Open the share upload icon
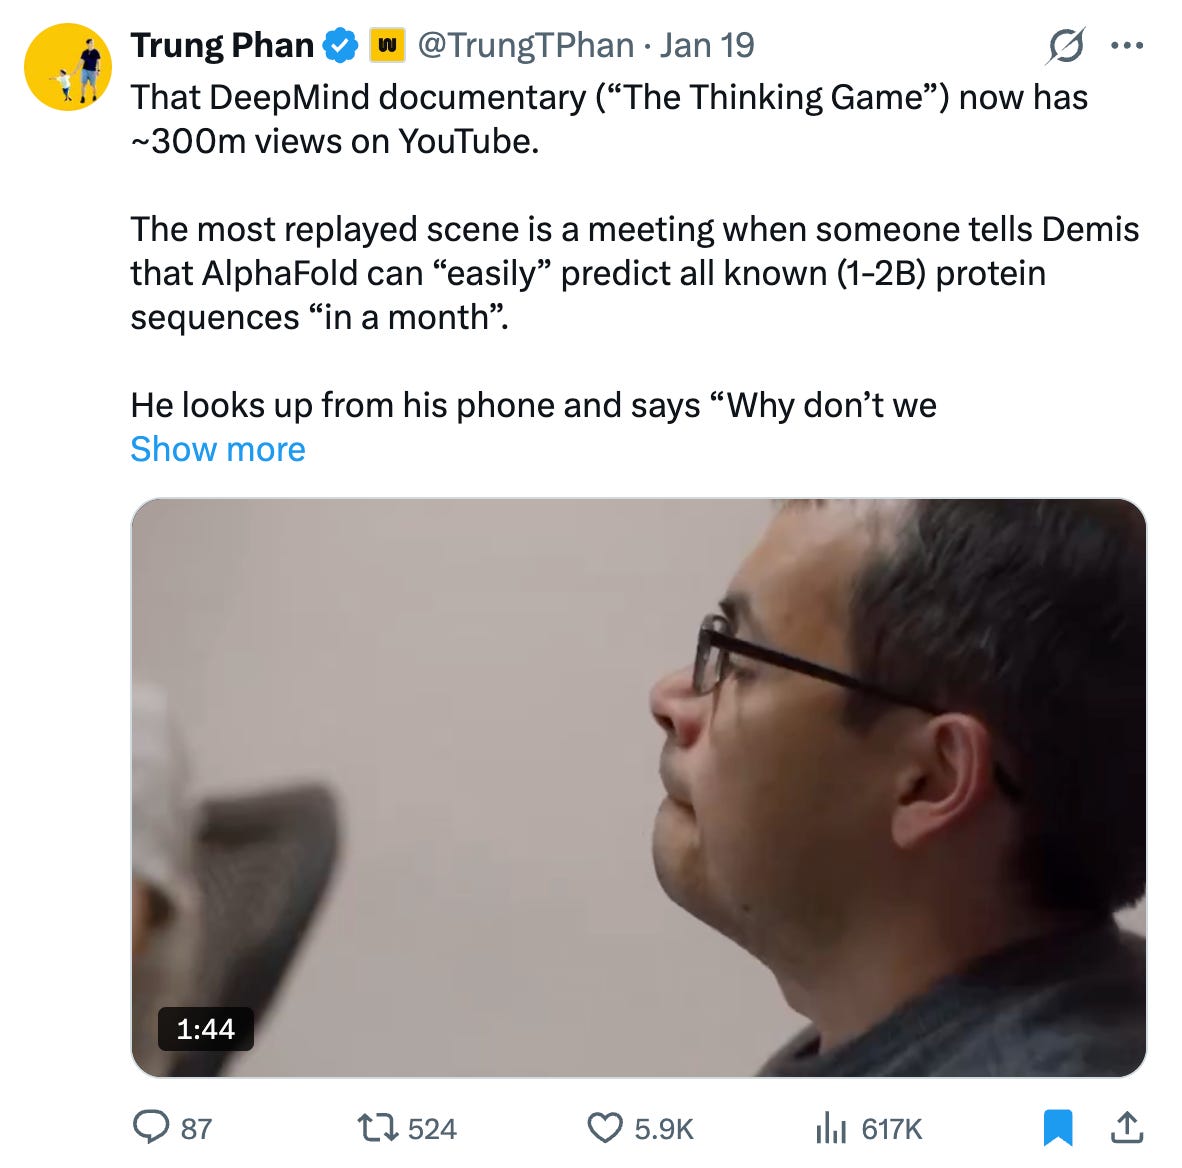The image size is (1182, 1168). [x=1127, y=1127]
